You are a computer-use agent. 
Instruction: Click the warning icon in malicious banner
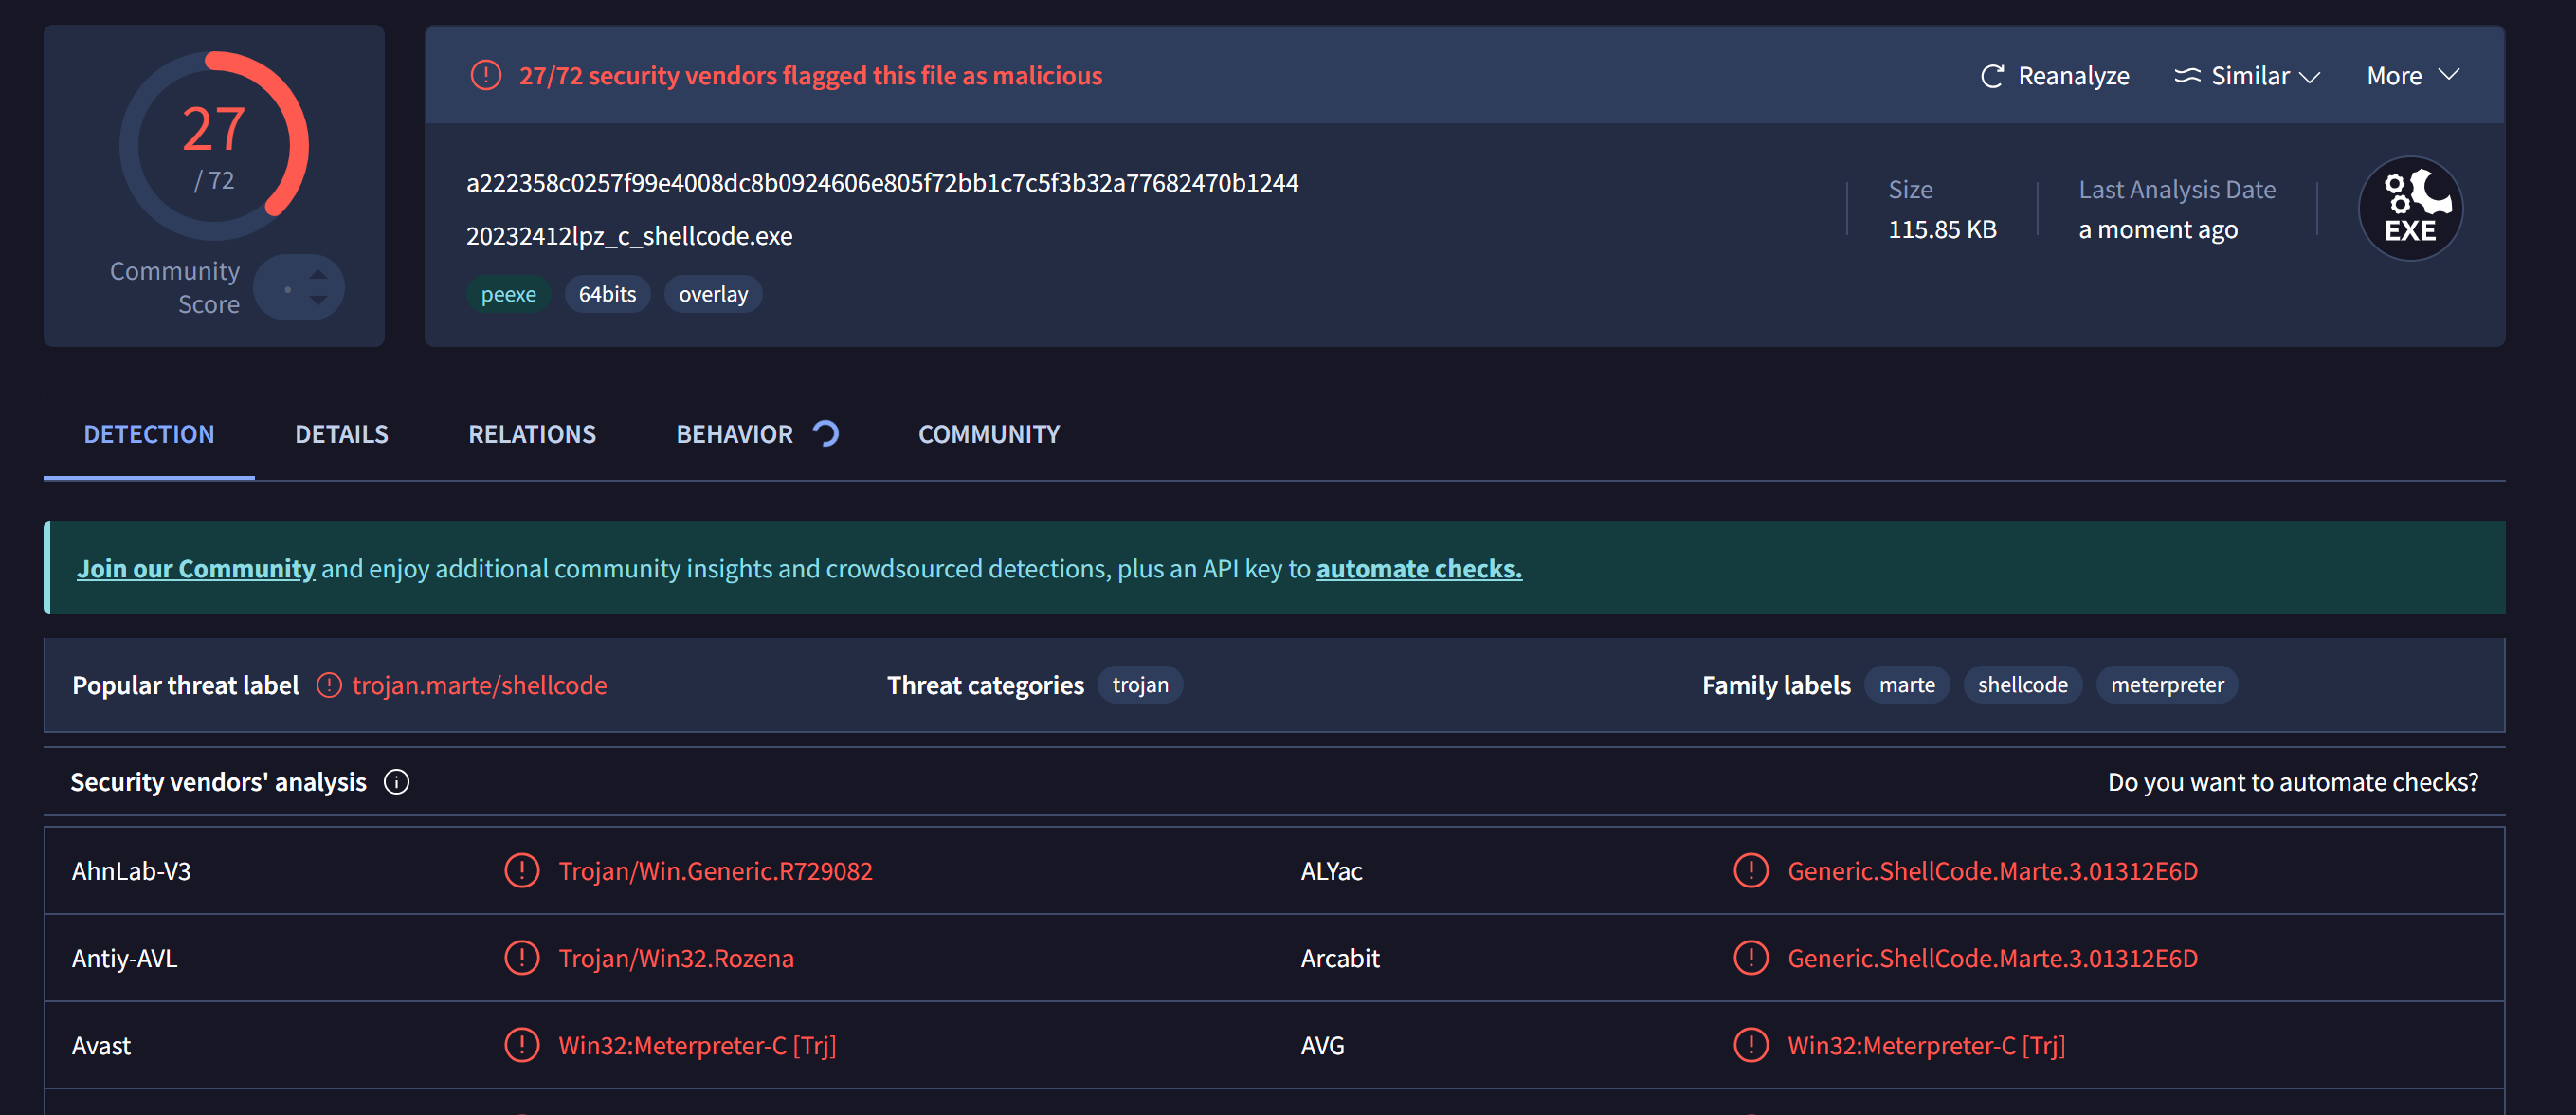(x=486, y=75)
